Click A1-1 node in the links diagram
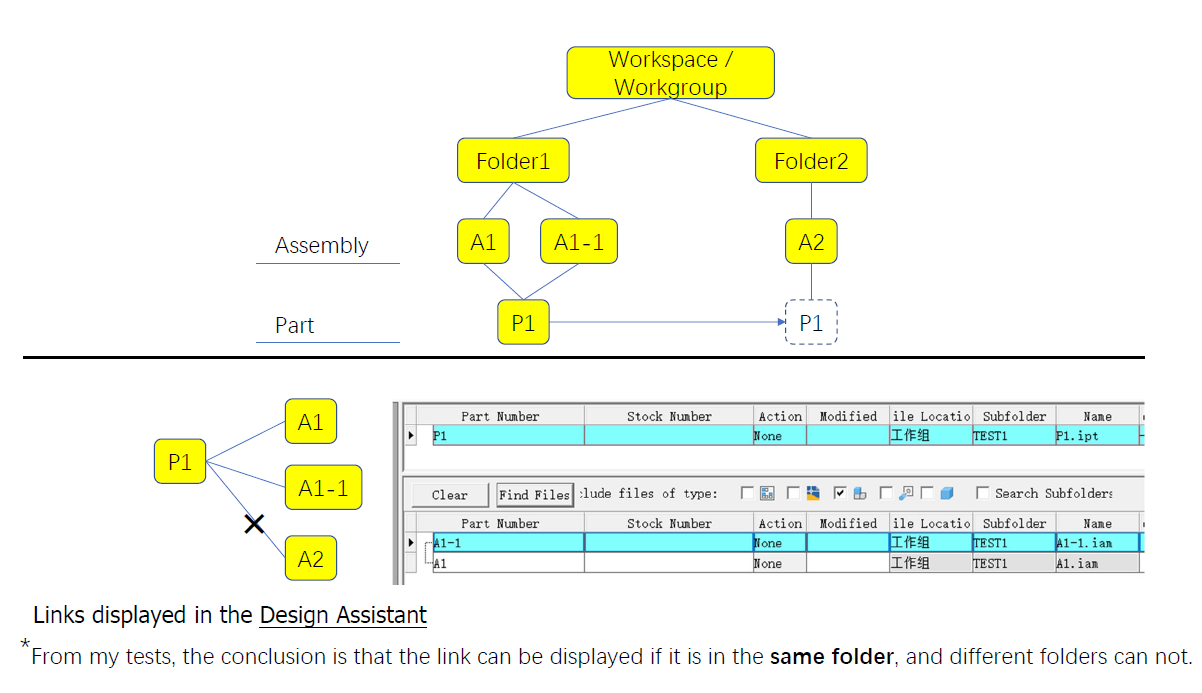 coord(323,488)
